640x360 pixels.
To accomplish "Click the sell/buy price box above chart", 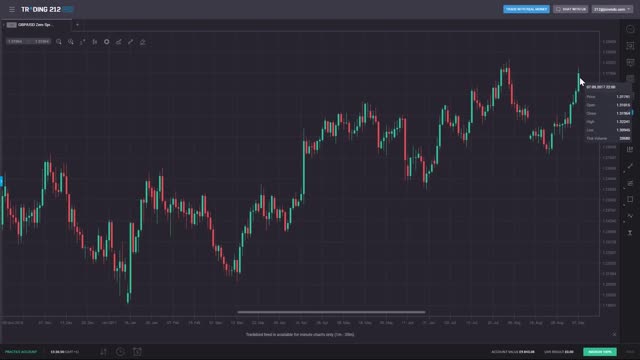I will [x=28, y=42].
